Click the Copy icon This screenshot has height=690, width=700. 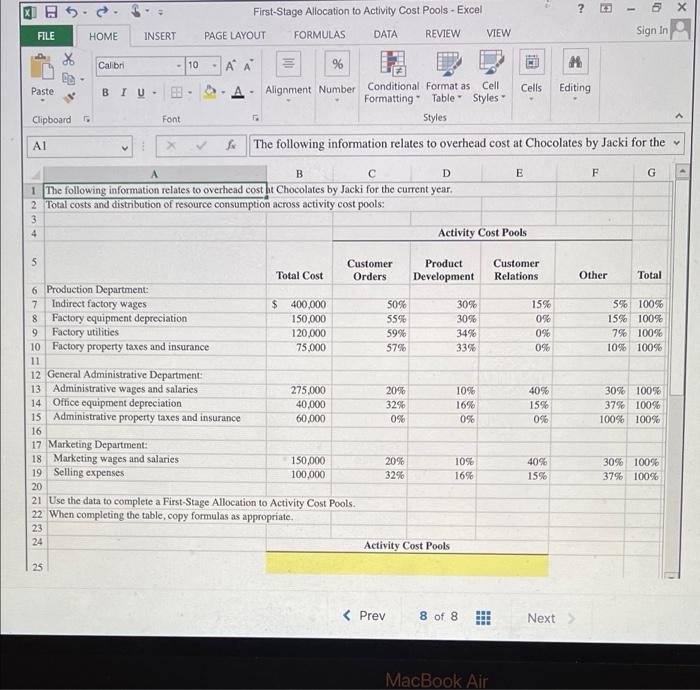[68, 79]
